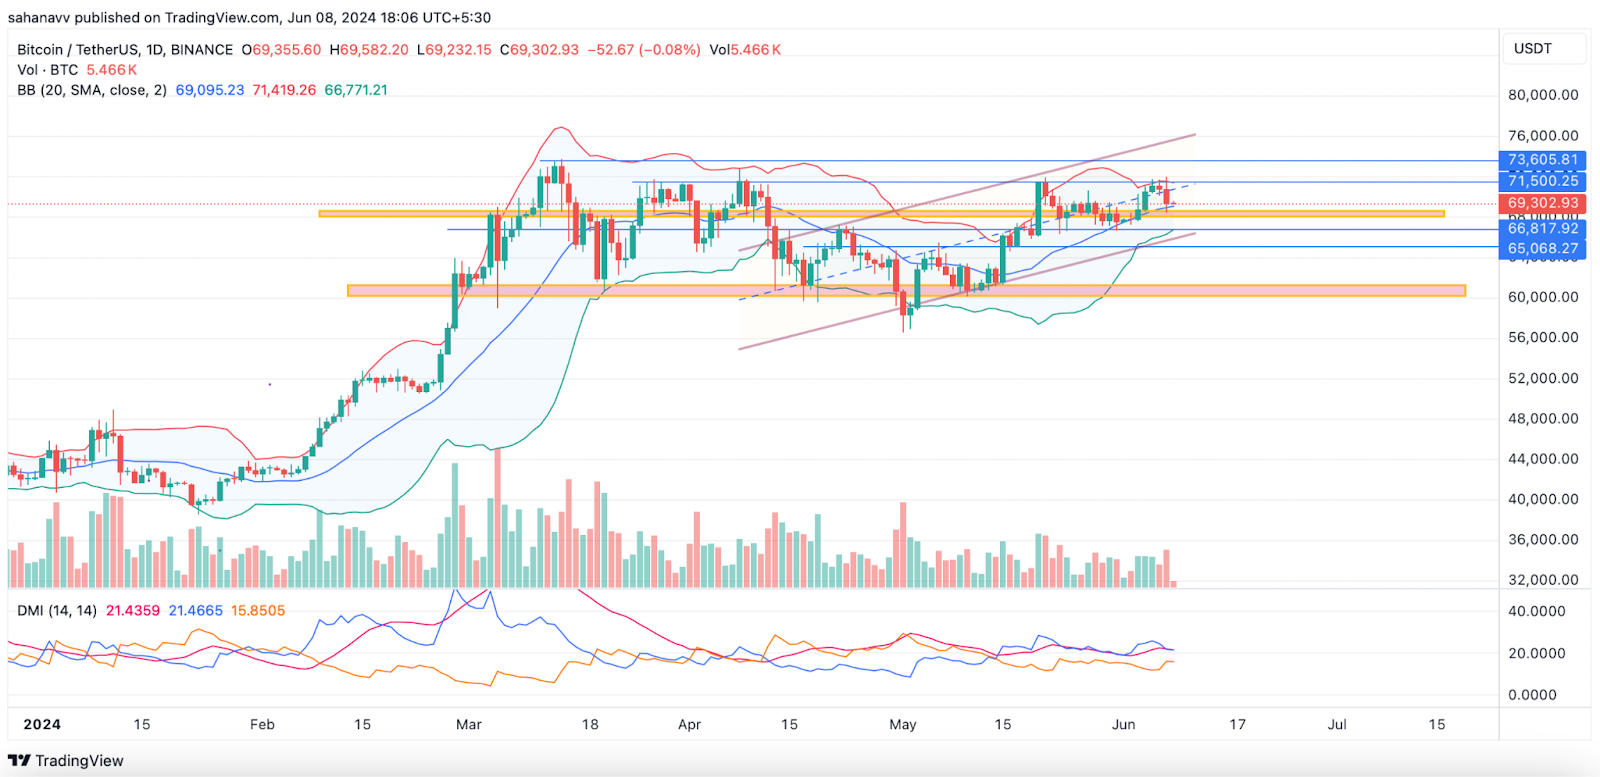
Task: Open the USDT currency selector
Action: click(1532, 49)
